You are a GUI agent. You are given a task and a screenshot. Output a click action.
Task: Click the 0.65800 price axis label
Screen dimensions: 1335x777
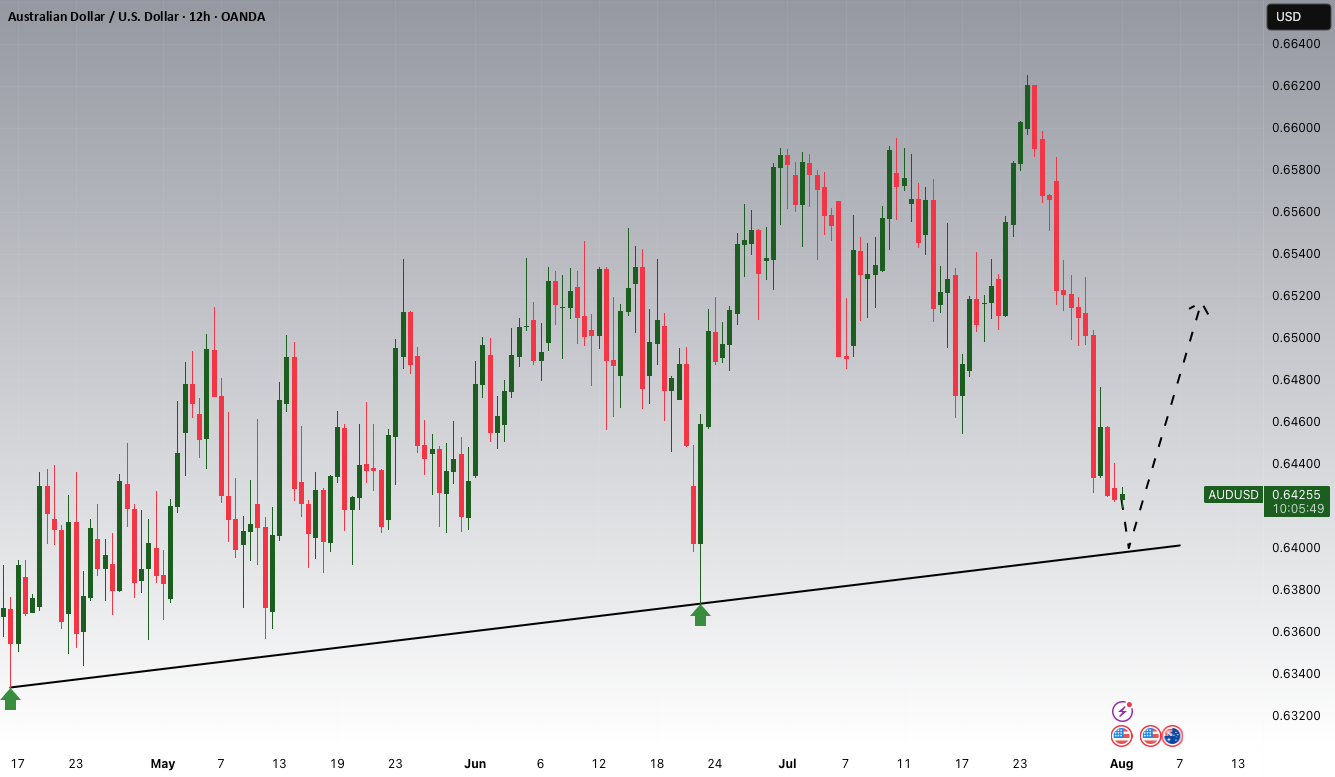(x=1297, y=170)
